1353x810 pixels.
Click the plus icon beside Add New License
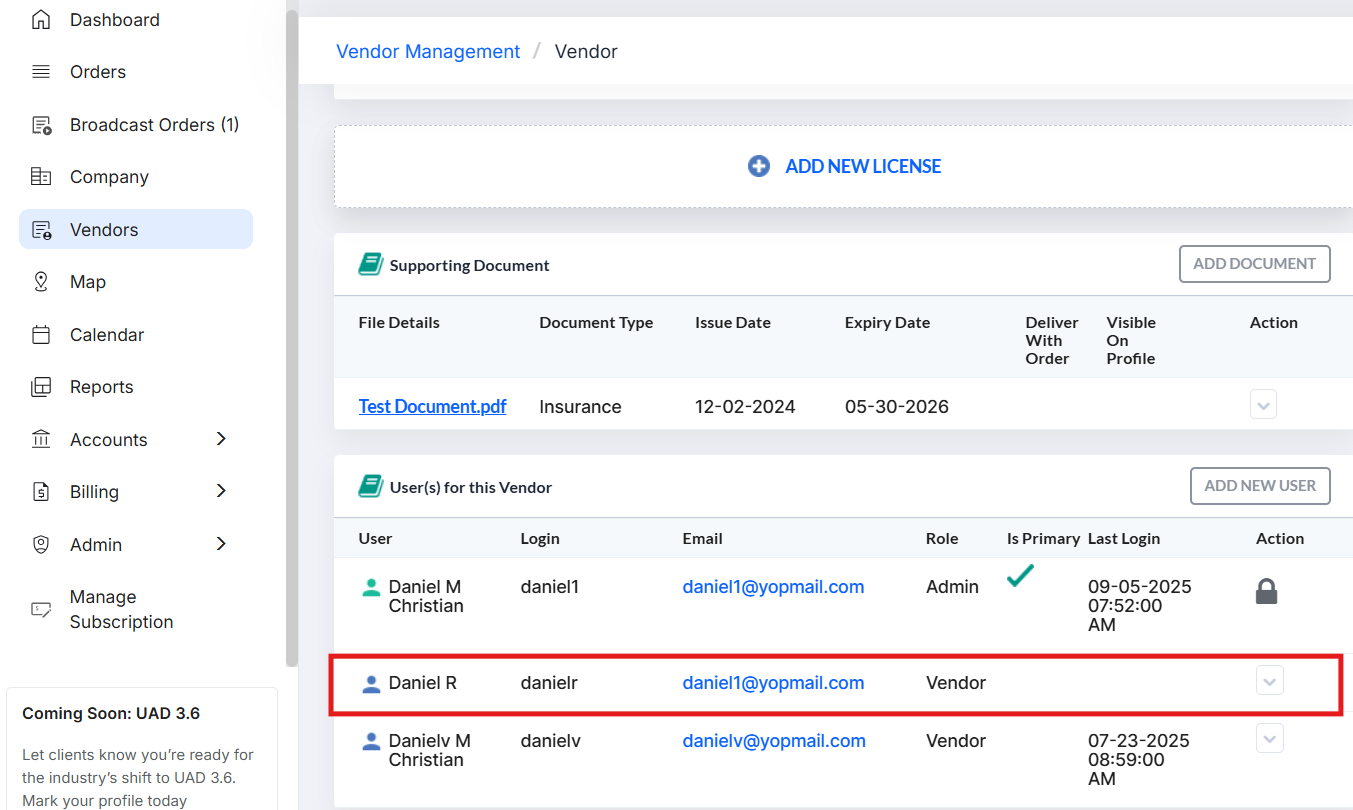[x=759, y=166]
